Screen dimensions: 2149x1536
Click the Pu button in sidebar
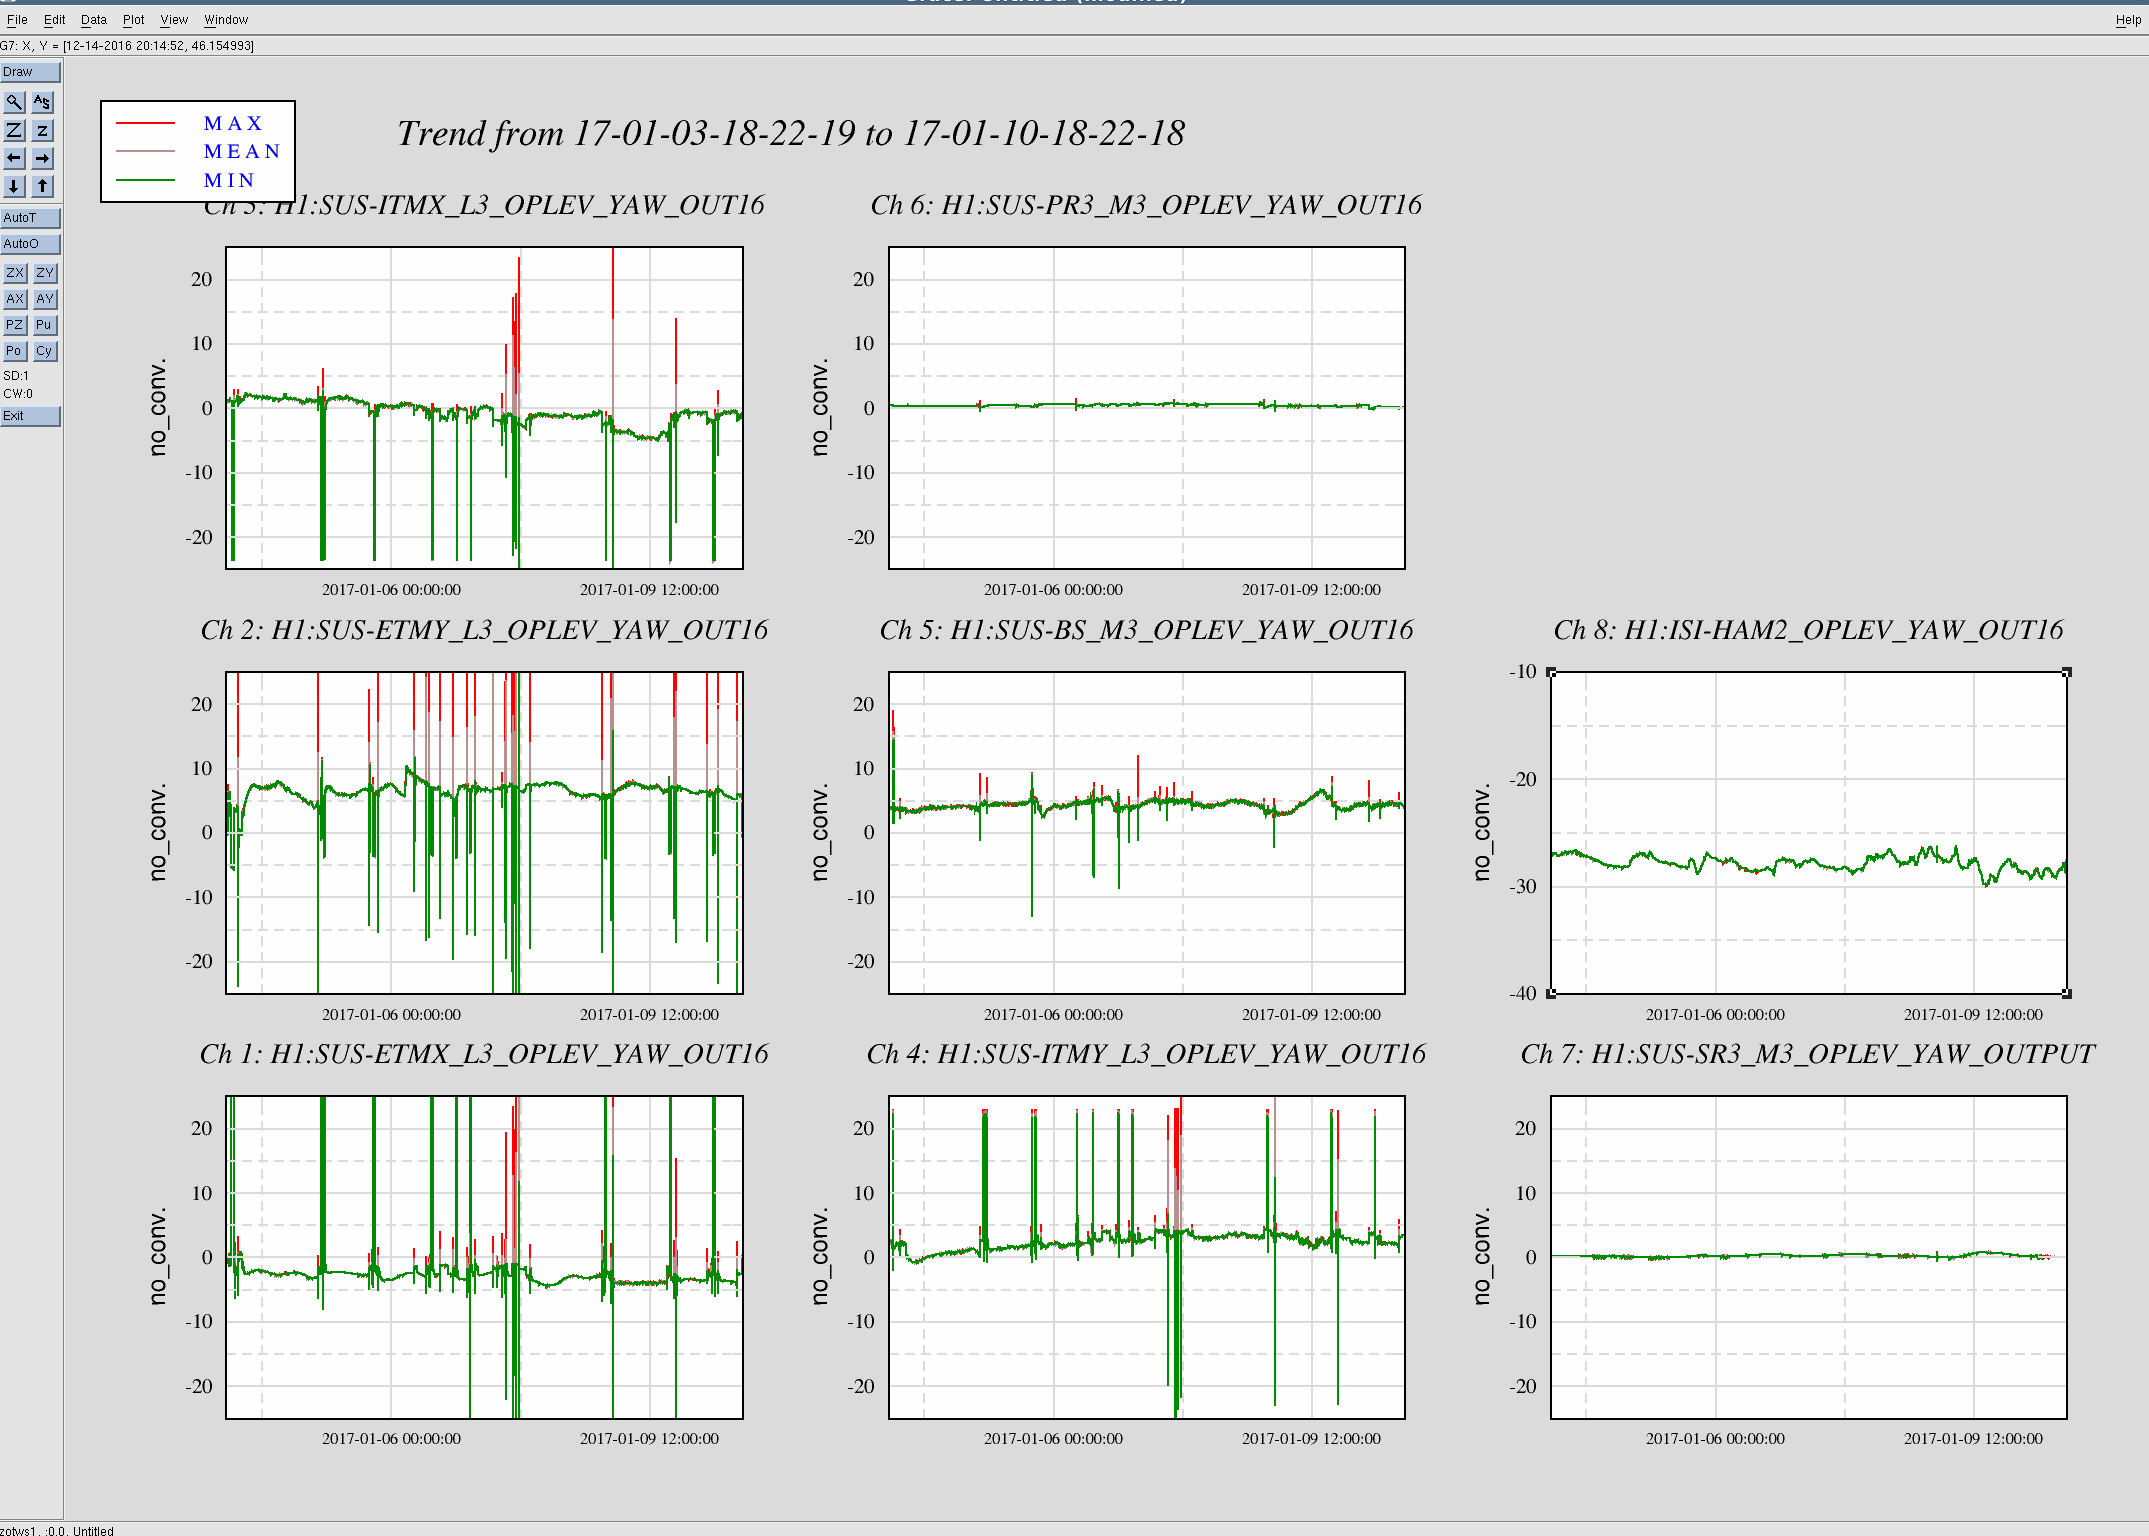click(x=44, y=325)
